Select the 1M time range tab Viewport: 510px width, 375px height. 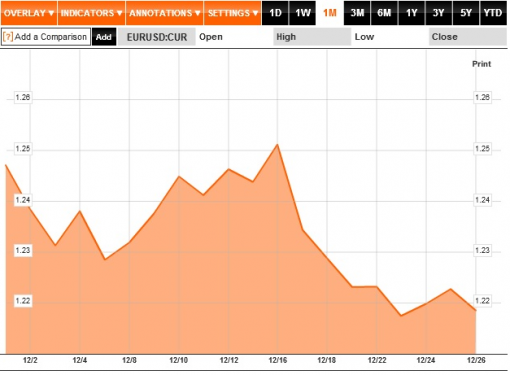point(330,13)
